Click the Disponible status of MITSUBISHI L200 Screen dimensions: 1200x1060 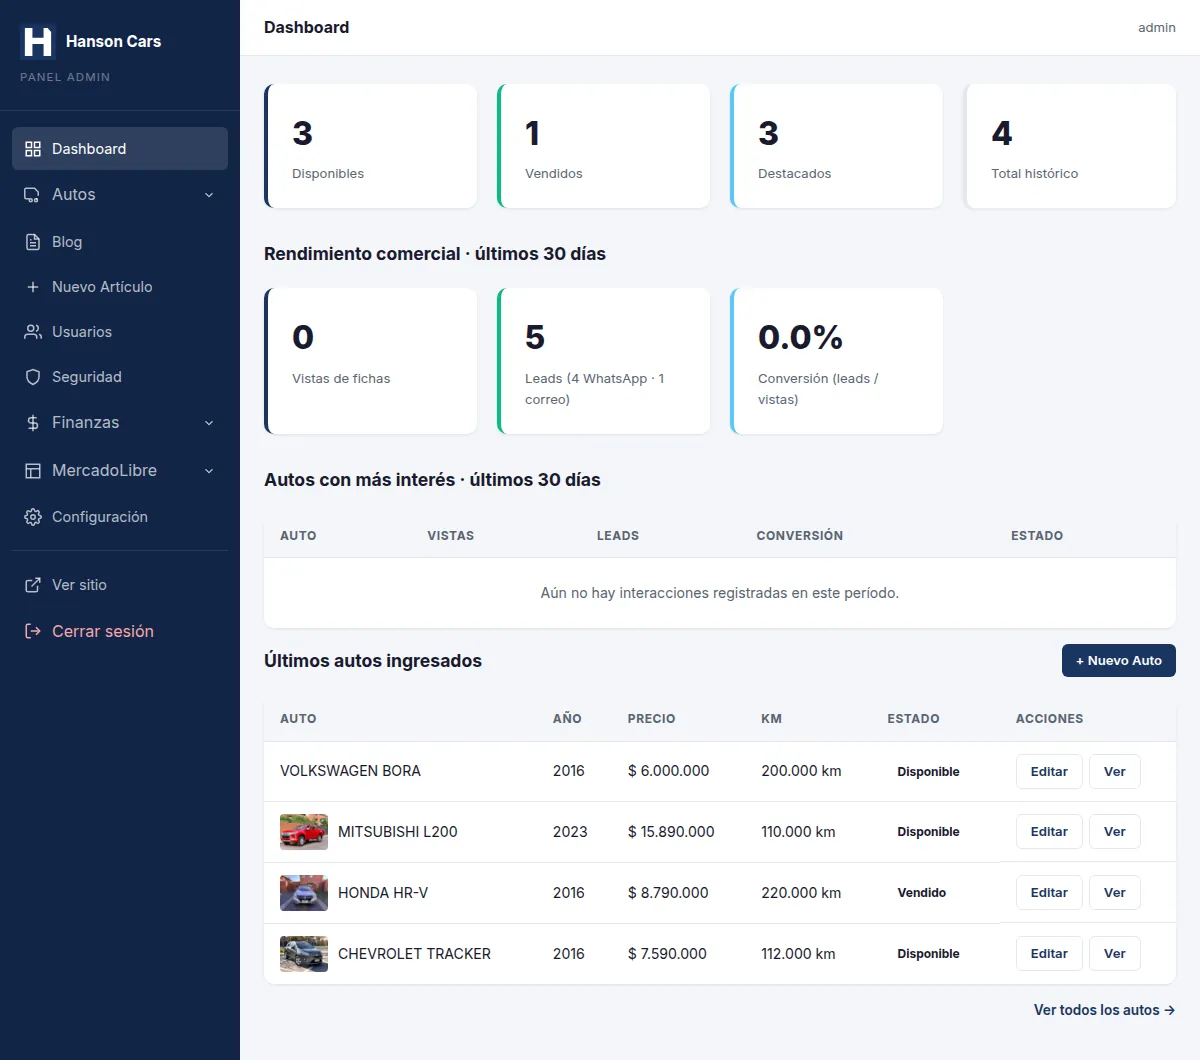928,832
